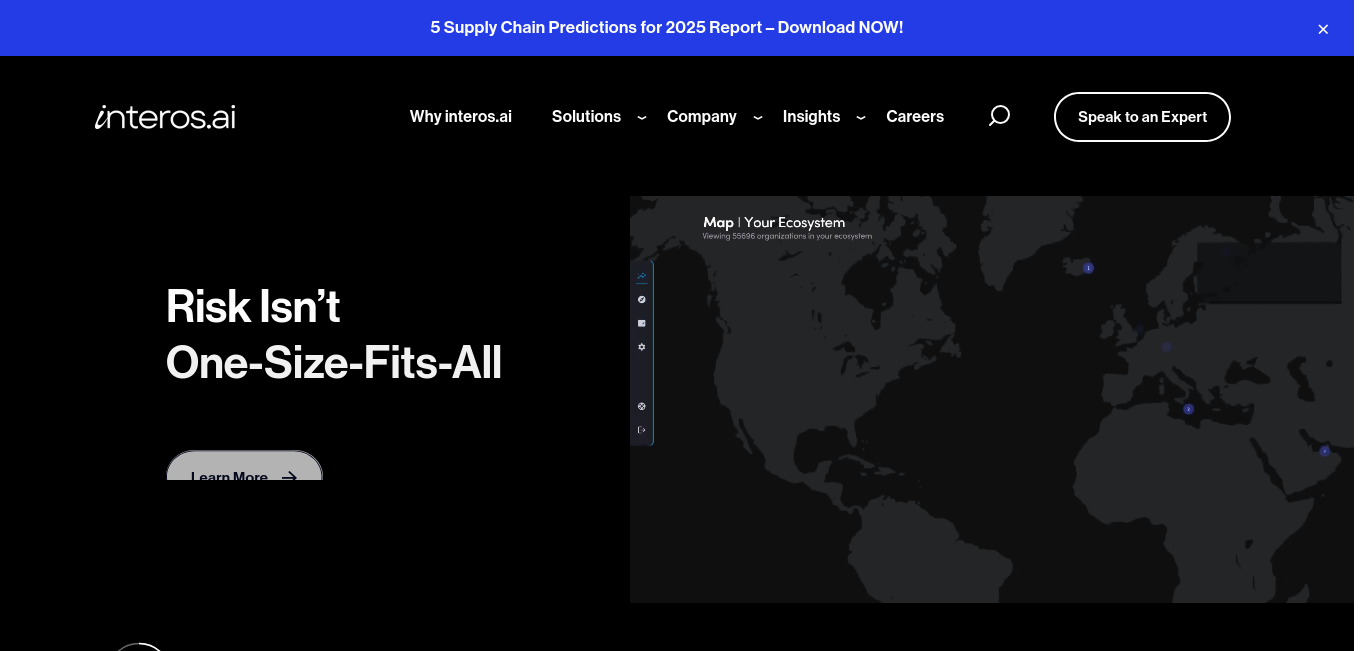Screen dimensions: 1366x651
Task: Go to the Careers page
Action: tap(915, 117)
